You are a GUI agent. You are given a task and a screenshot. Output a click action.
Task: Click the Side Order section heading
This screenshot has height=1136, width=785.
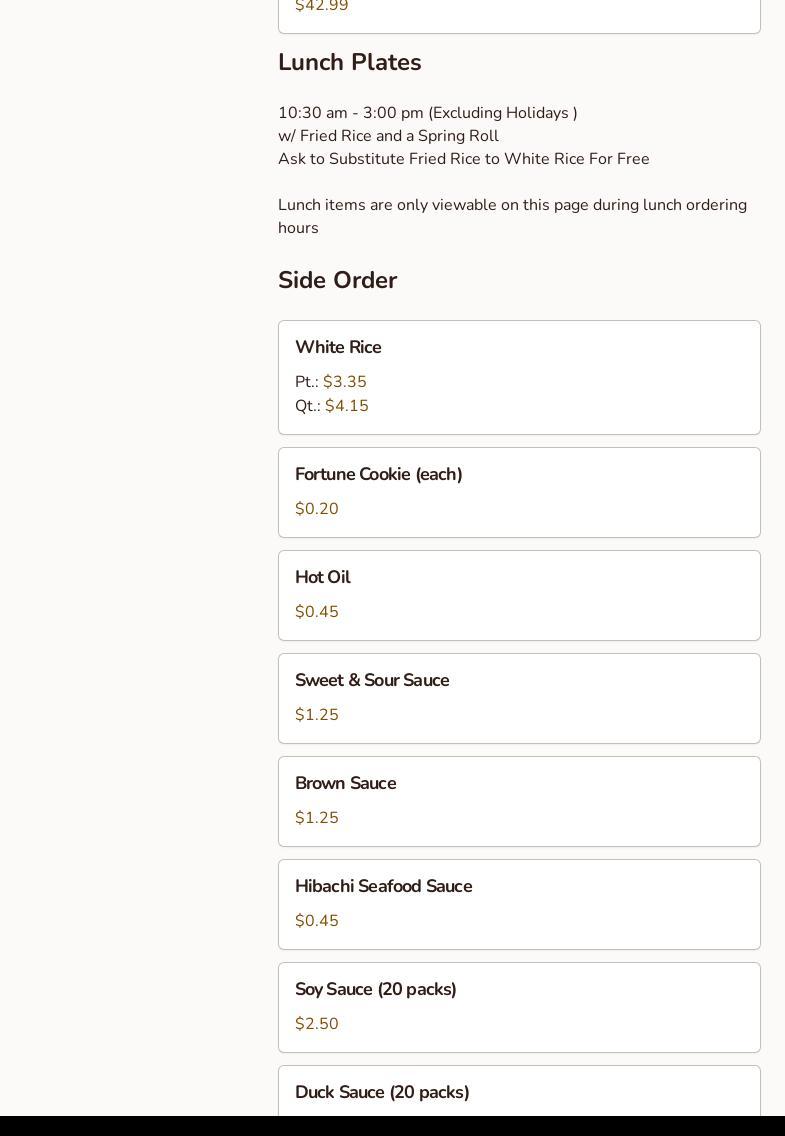click(x=337, y=280)
